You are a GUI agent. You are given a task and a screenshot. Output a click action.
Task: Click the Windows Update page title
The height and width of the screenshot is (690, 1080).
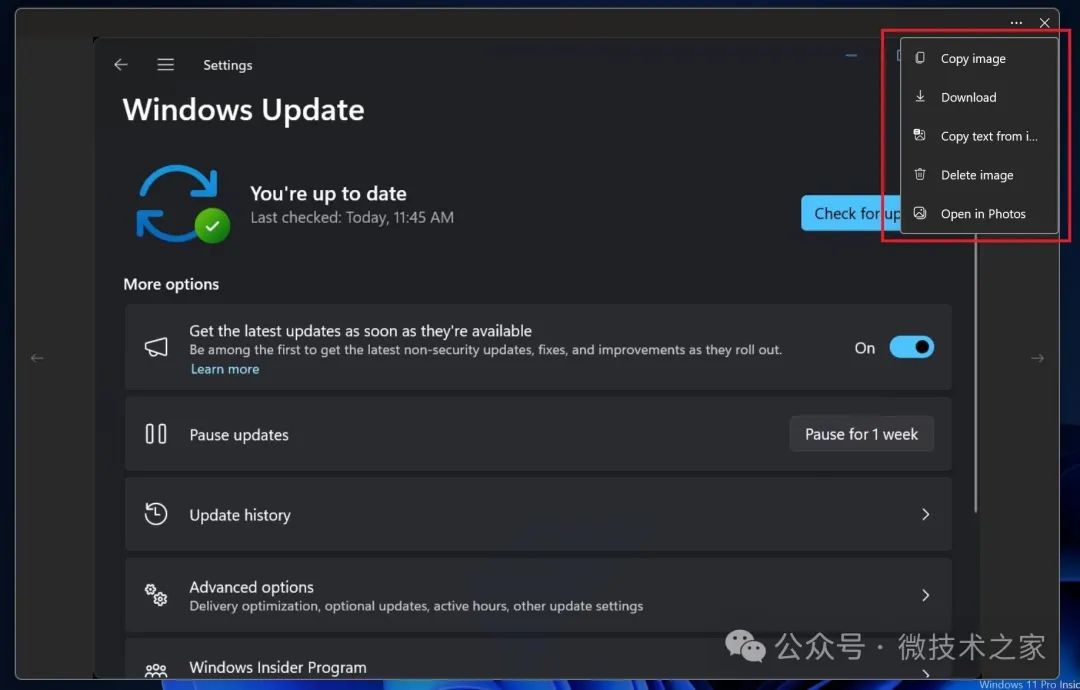click(243, 110)
